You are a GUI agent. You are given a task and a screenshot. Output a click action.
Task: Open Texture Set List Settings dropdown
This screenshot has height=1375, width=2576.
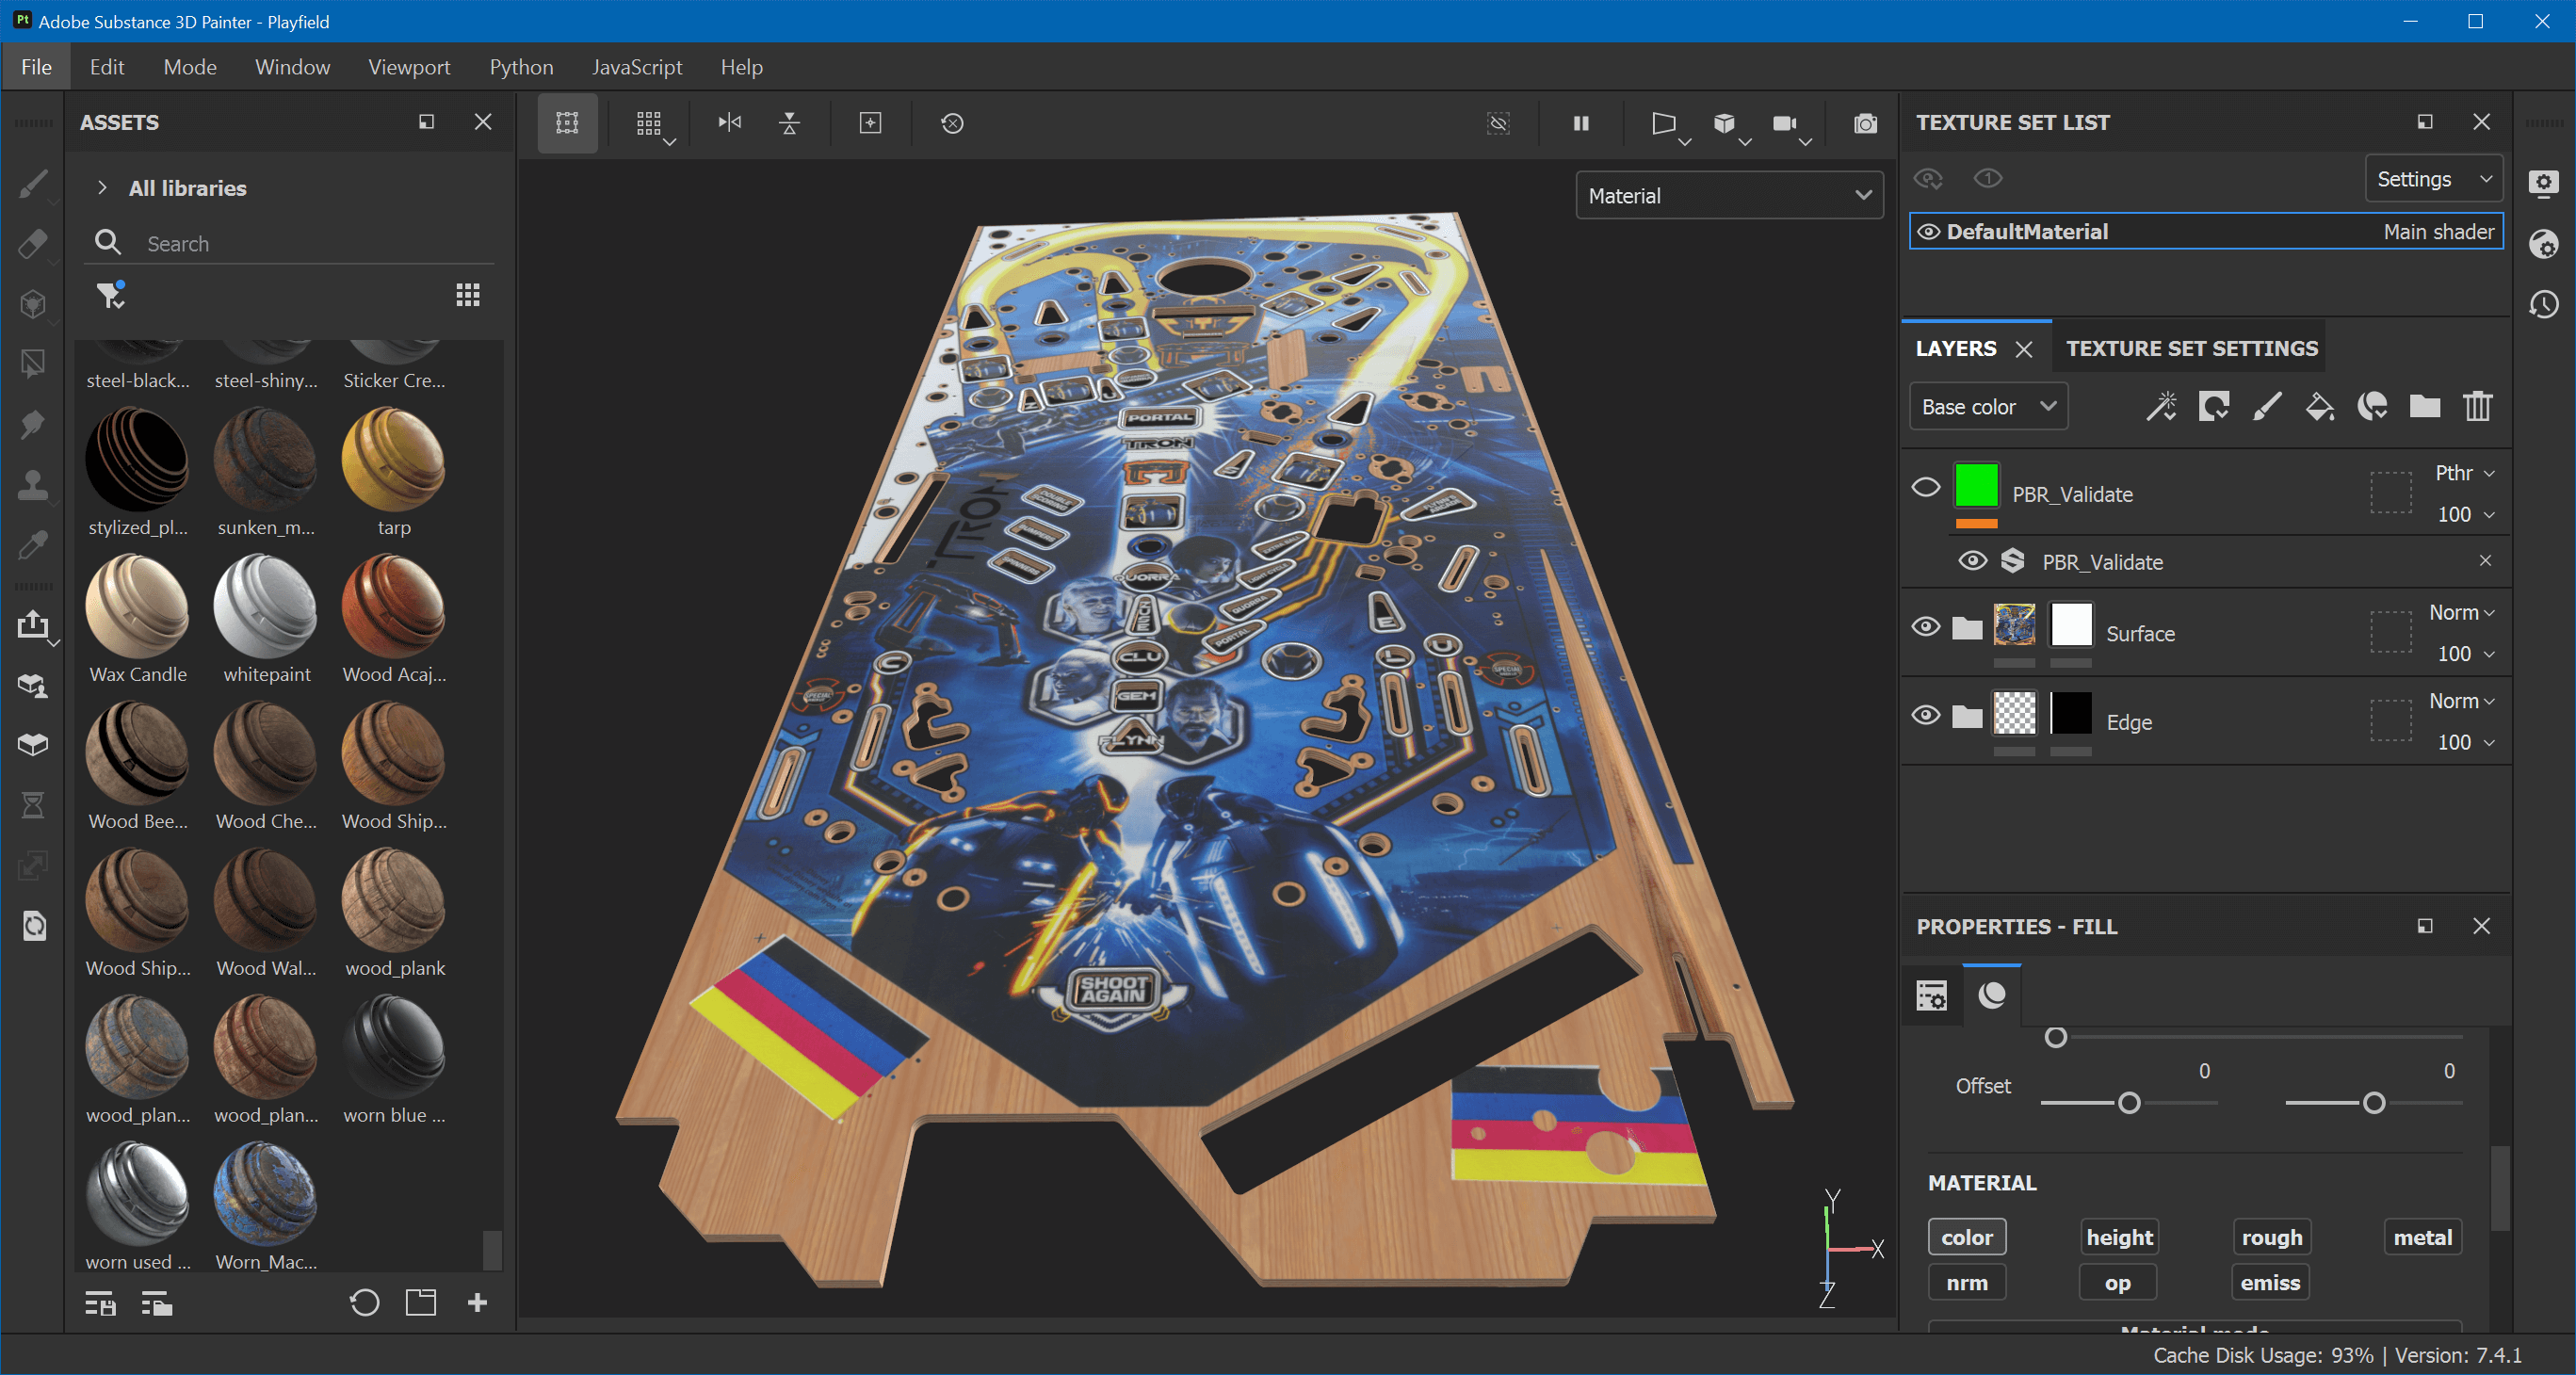[x=2433, y=179]
